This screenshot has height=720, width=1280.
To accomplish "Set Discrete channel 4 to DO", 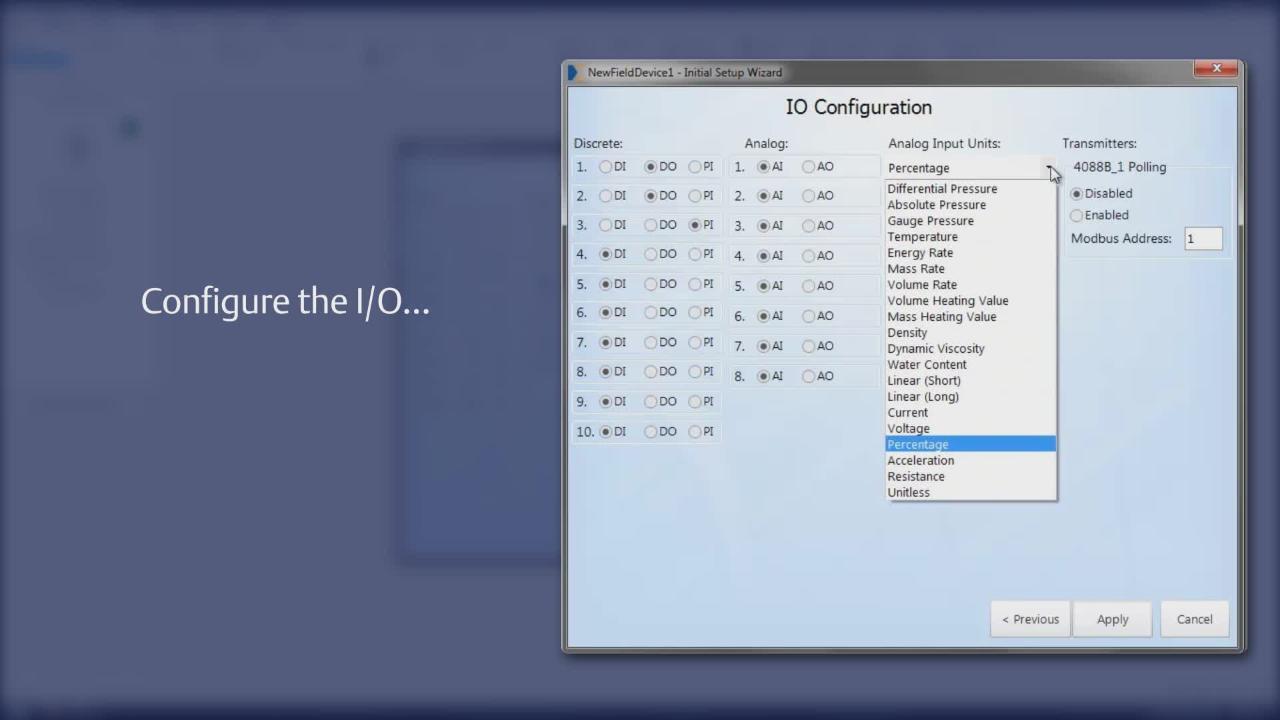I will pos(651,254).
